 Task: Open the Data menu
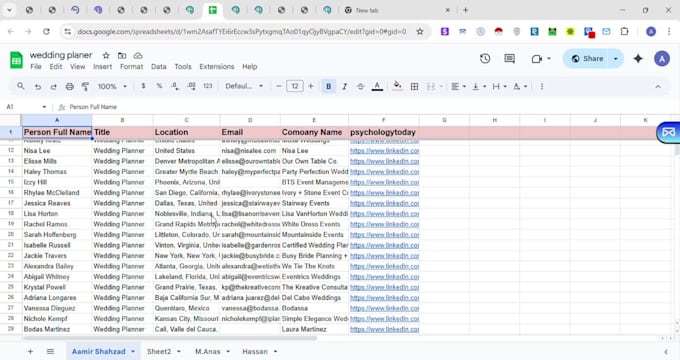(x=159, y=67)
